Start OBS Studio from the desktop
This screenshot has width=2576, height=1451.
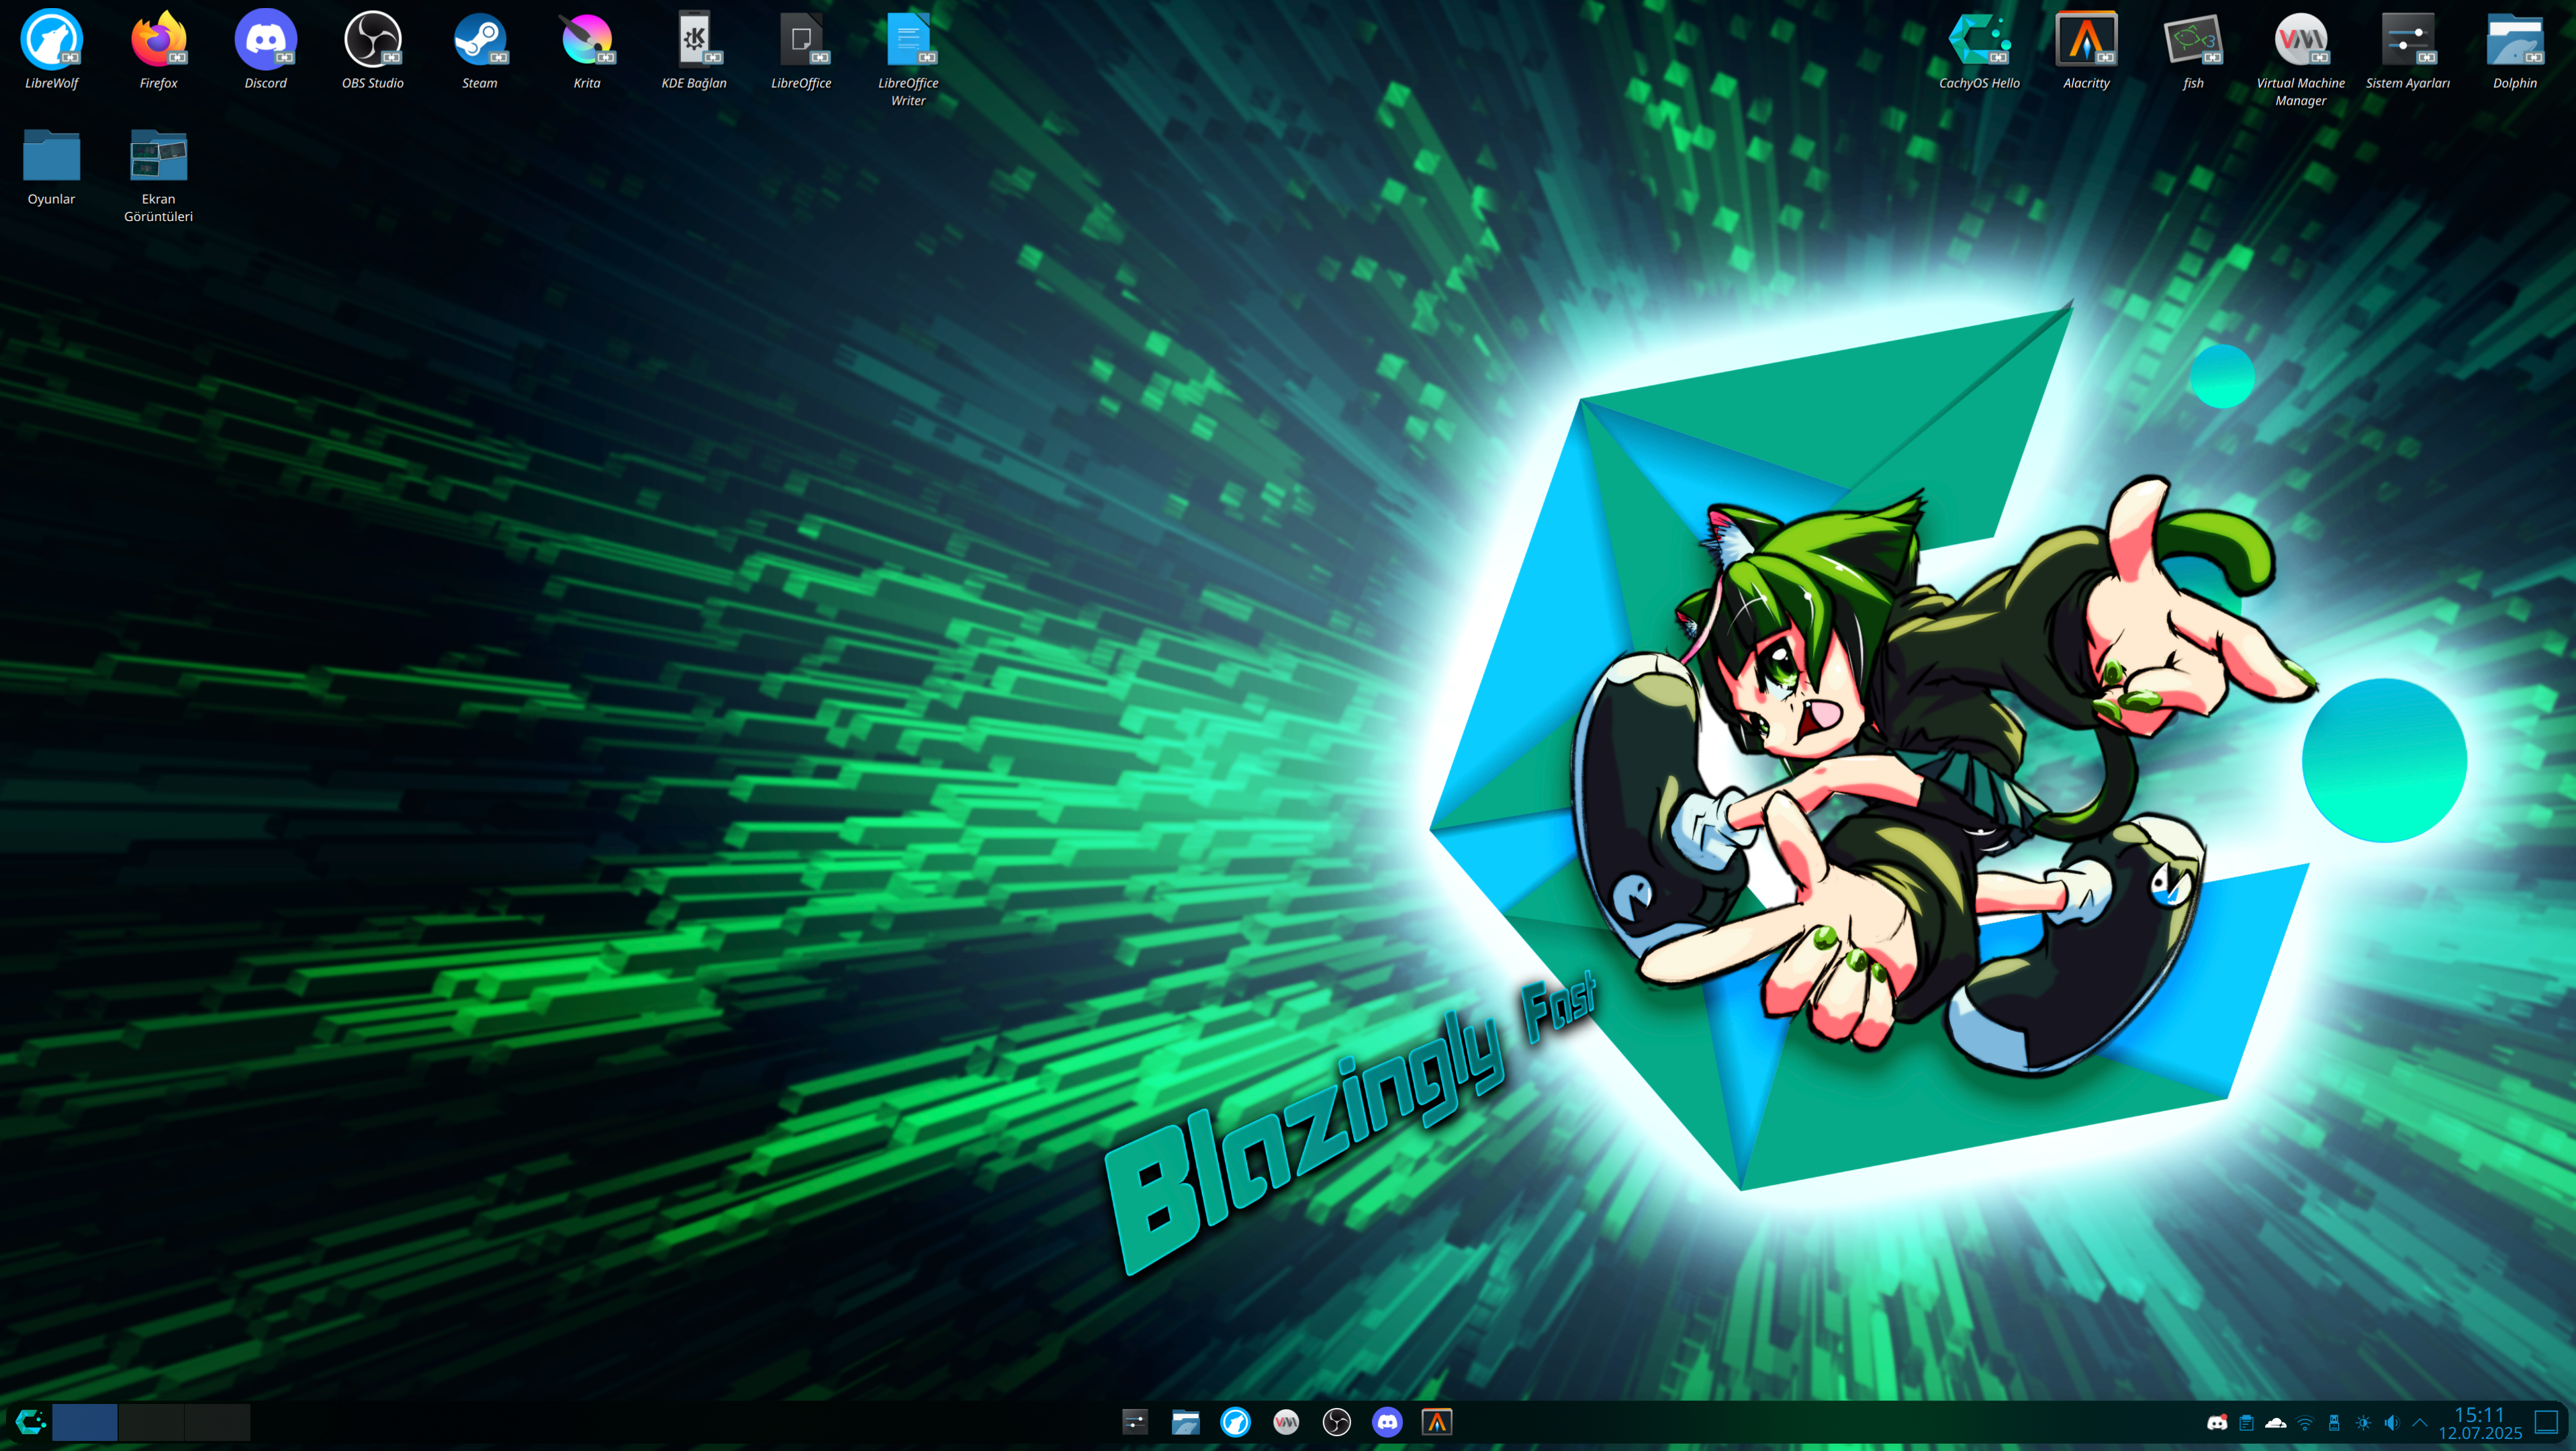[372, 50]
